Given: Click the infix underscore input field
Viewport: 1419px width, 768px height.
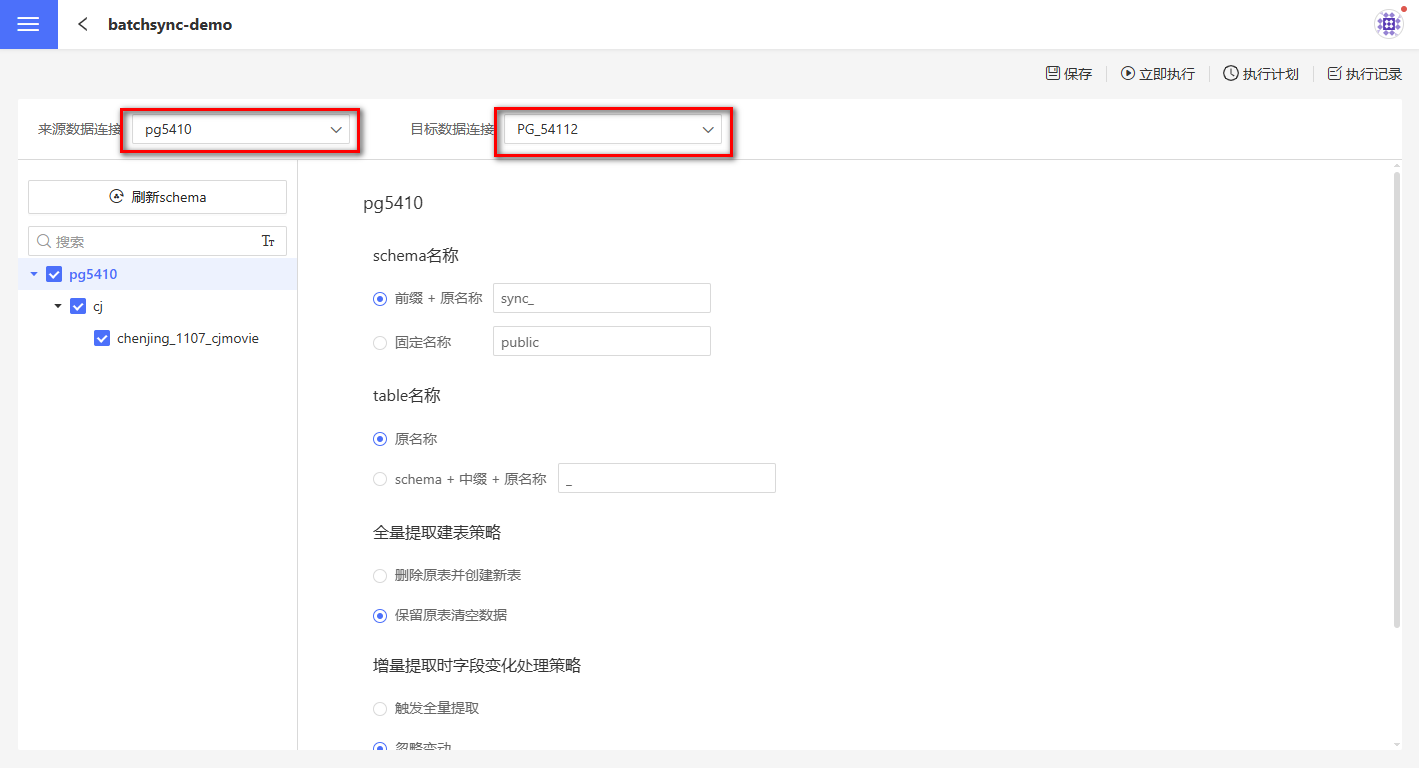Looking at the screenshot, I should coord(667,478).
